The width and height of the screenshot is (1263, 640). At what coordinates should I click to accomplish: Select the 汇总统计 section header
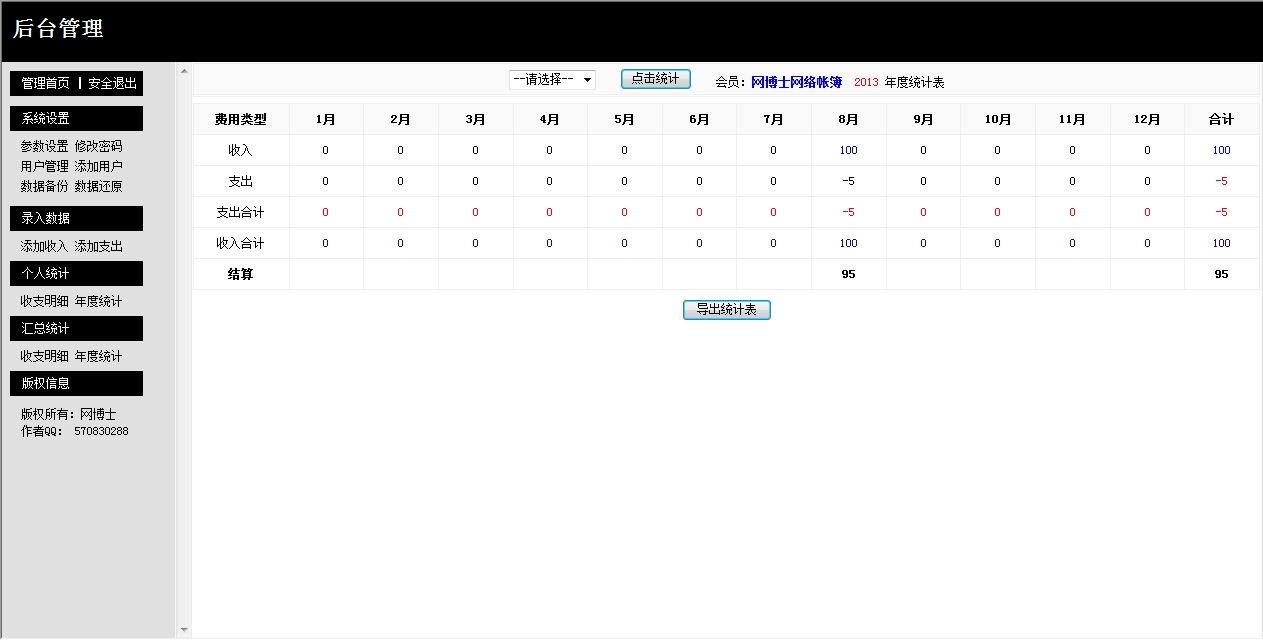pyautogui.click(x=76, y=328)
